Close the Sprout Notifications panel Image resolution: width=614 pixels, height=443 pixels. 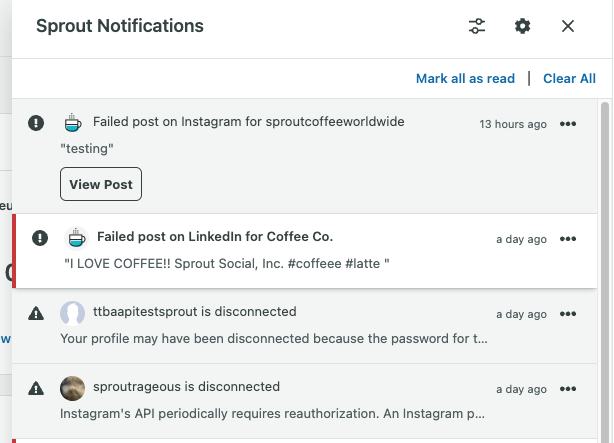coord(568,26)
